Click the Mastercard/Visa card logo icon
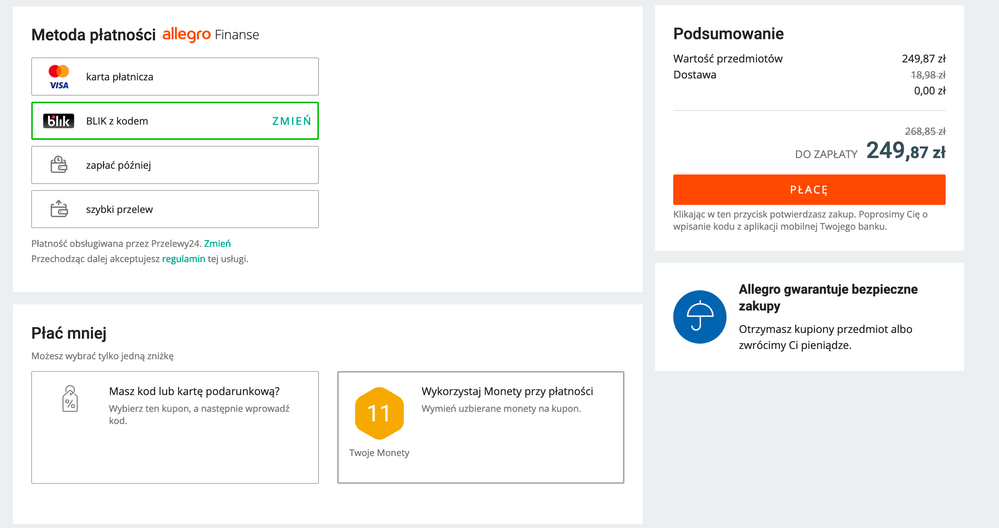 pyautogui.click(x=59, y=76)
